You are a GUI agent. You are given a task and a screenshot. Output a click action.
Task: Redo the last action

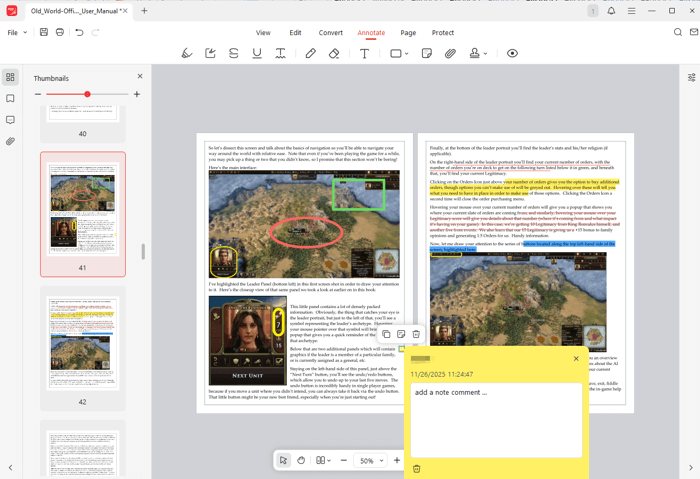(95, 32)
